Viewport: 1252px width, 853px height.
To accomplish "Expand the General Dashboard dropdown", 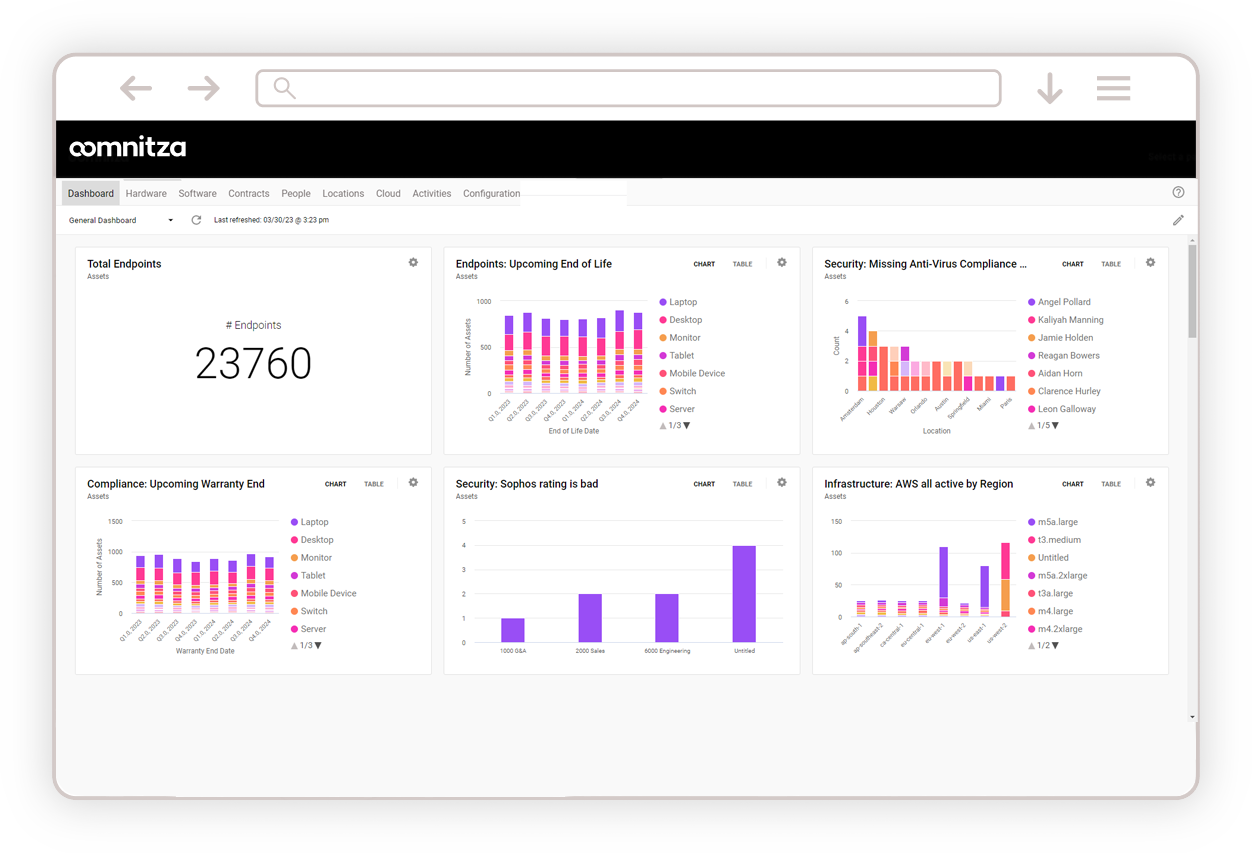I will click(x=121, y=220).
